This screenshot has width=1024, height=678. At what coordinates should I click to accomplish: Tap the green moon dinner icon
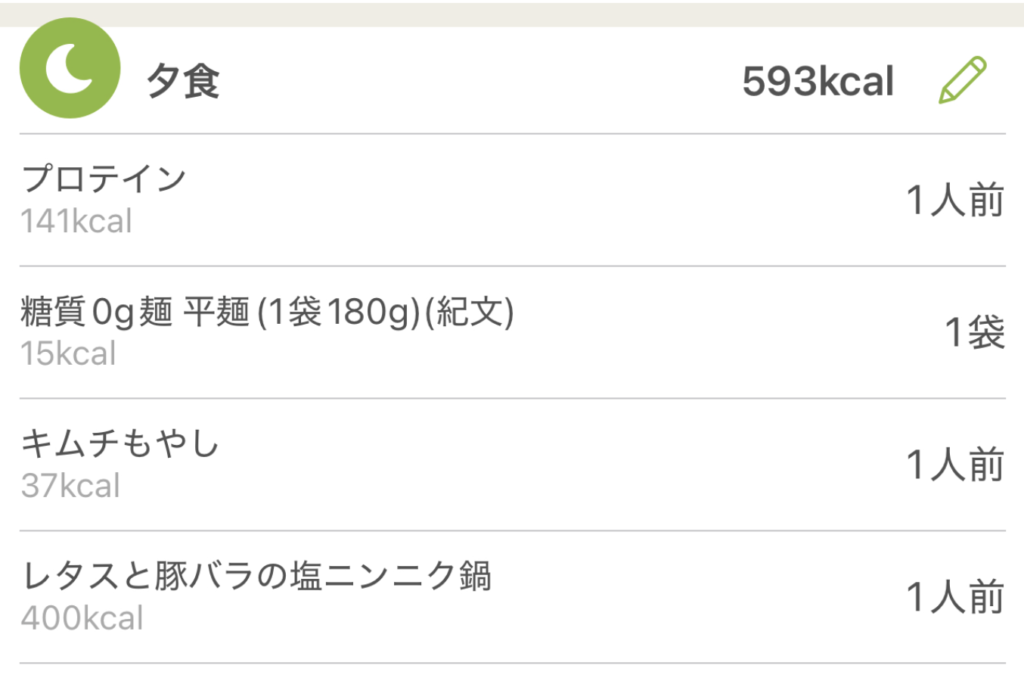(70, 69)
